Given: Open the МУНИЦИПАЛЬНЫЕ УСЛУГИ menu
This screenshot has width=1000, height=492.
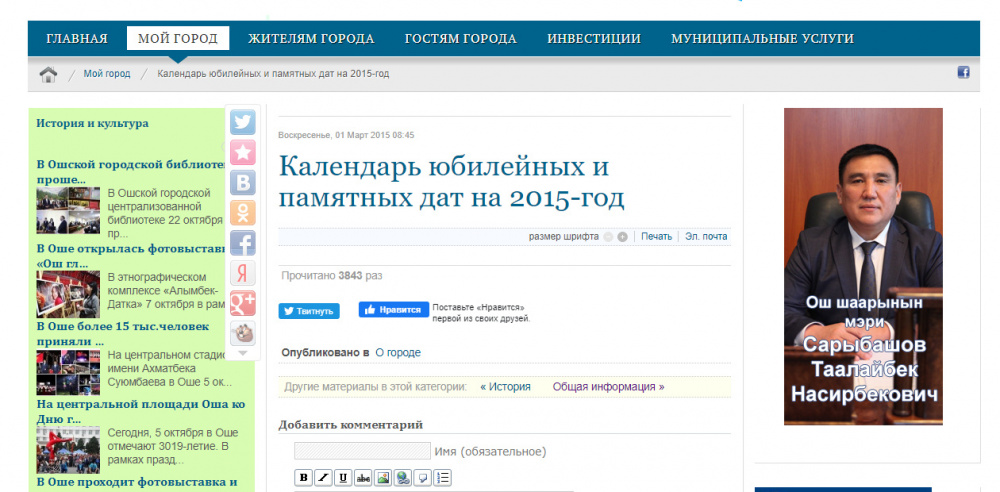Looking at the screenshot, I should [x=762, y=39].
